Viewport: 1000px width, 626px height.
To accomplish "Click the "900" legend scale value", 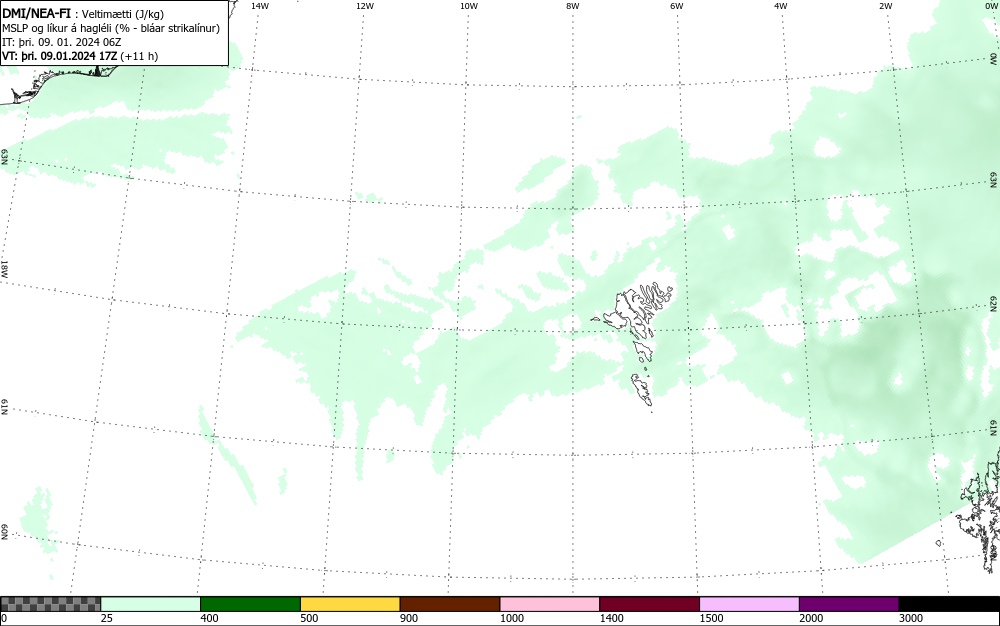I will (409, 618).
